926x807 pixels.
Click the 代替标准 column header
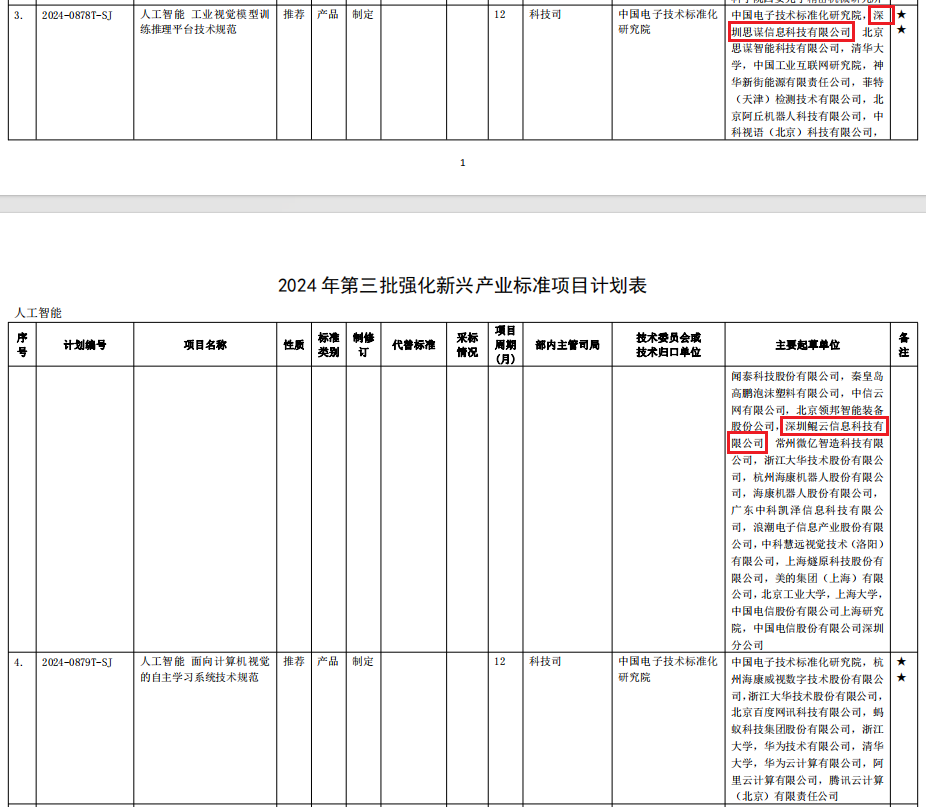[x=413, y=345]
